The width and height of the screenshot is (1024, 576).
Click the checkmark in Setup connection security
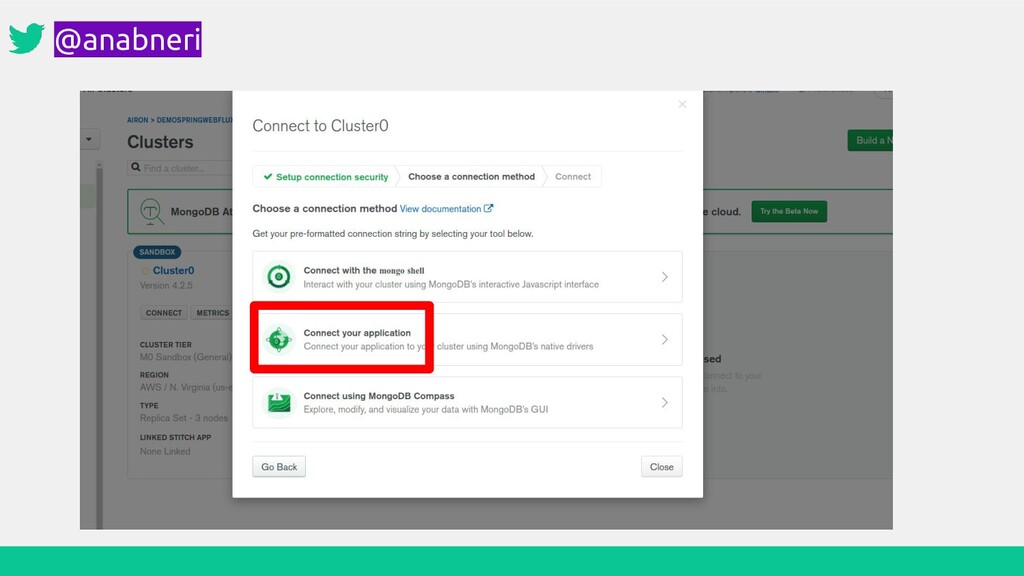(268, 176)
